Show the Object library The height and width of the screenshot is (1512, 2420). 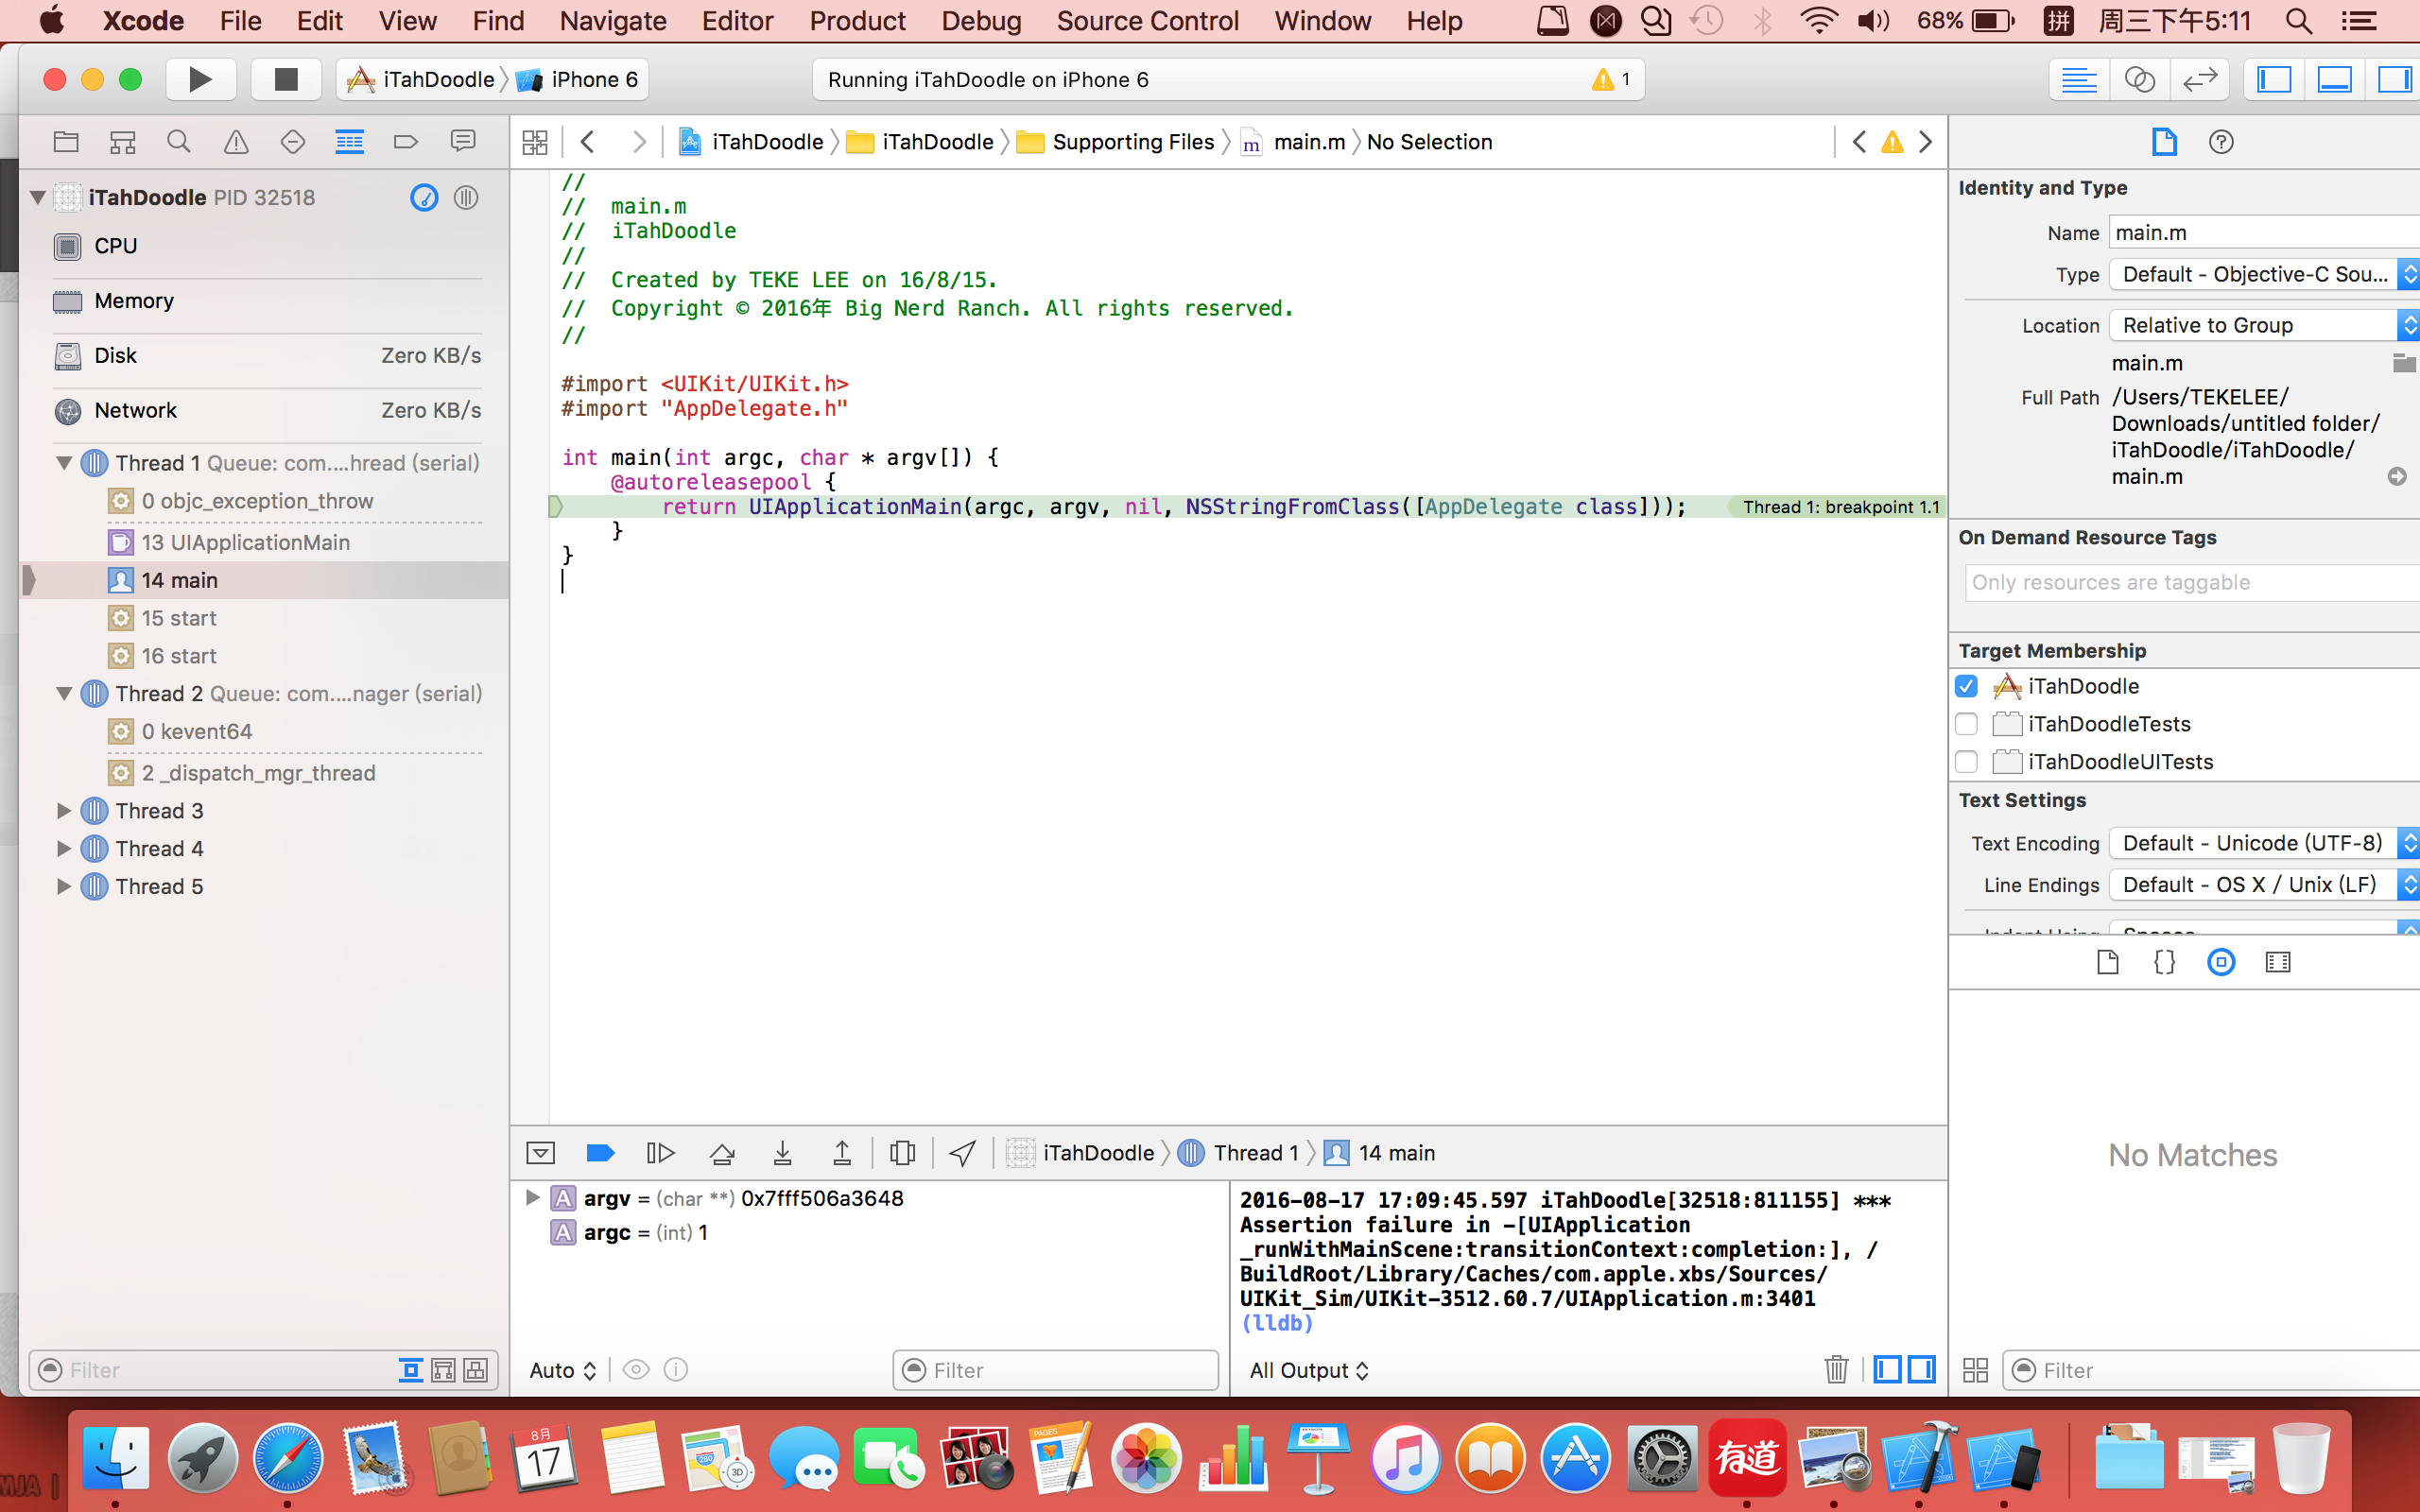pos(2221,962)
